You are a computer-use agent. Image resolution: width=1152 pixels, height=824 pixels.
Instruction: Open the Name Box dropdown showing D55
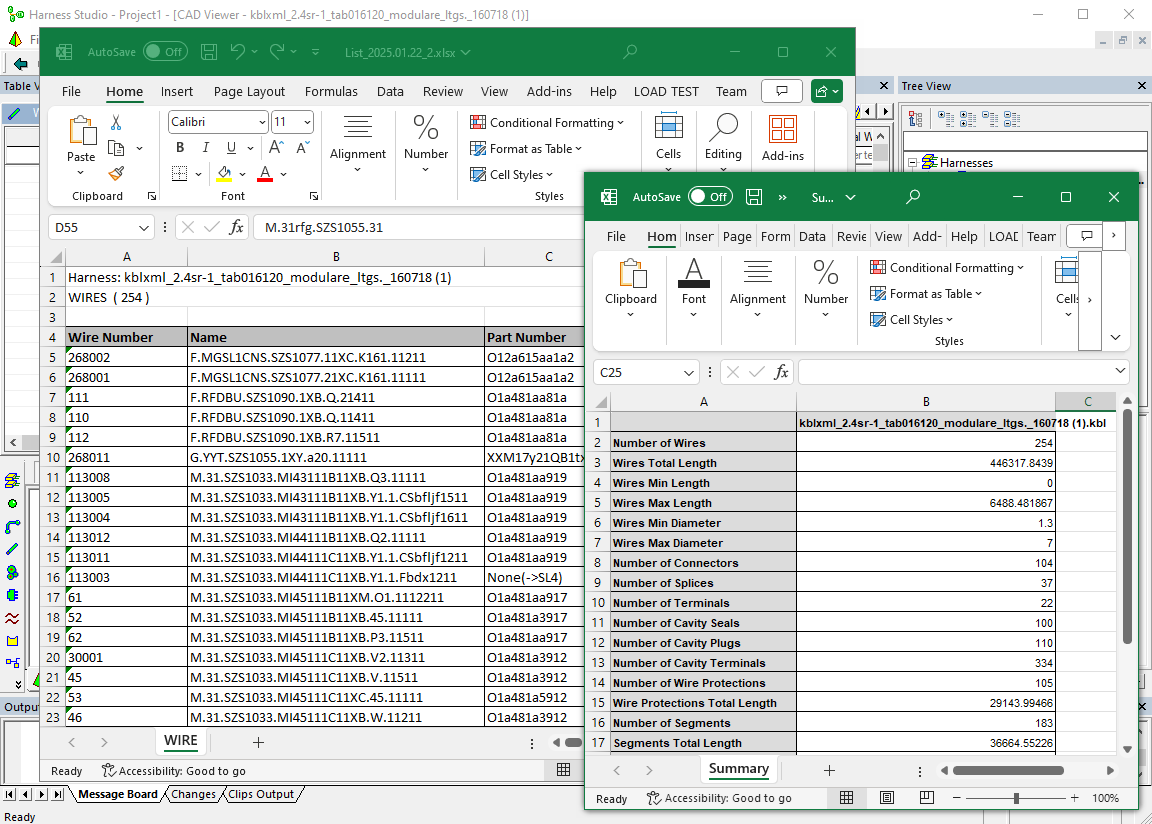[x=143, y=228]
